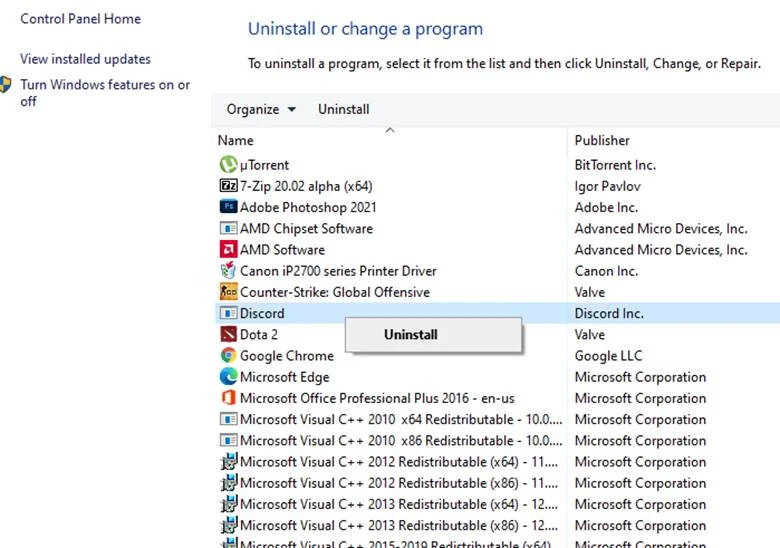The image size is (780, 548).
Task: Choose Uninstall from the context menu
Action: click(411, 335)
